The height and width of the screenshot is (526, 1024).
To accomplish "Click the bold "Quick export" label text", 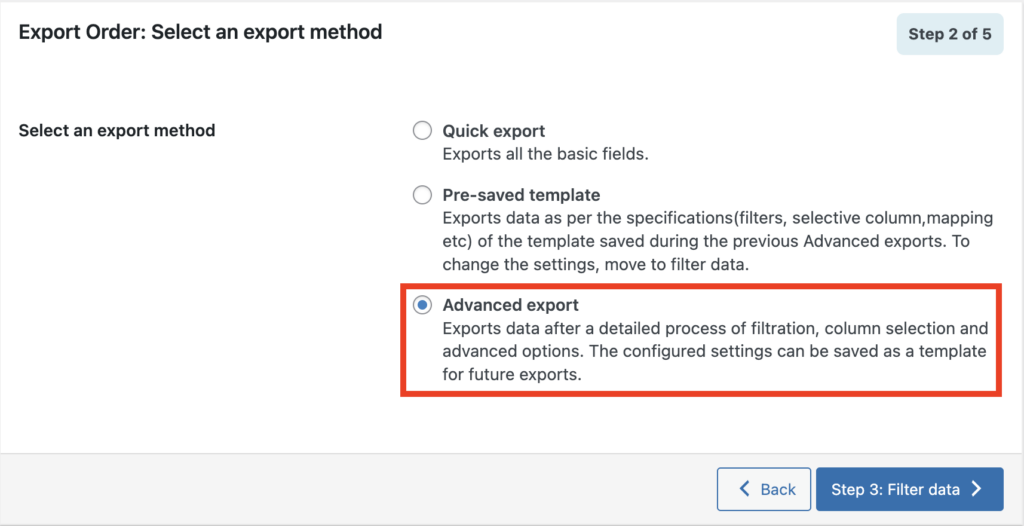I will (x=494, y=131).
